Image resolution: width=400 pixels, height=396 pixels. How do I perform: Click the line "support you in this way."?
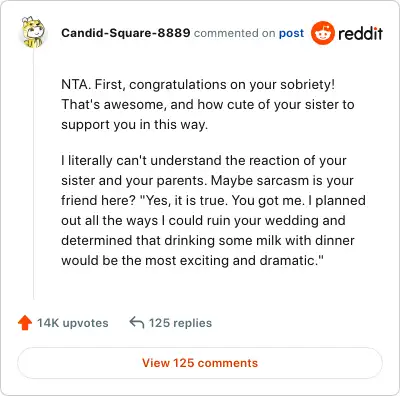(x=135, y=125)
